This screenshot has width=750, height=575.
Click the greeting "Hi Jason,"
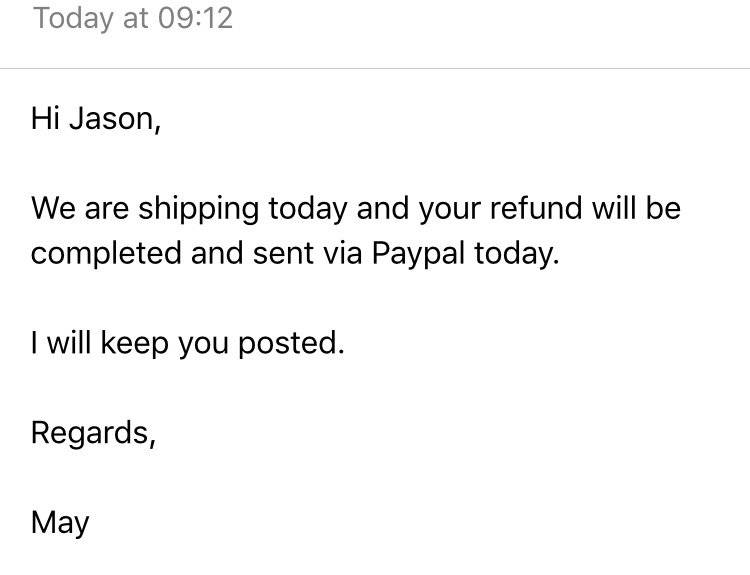96,118
